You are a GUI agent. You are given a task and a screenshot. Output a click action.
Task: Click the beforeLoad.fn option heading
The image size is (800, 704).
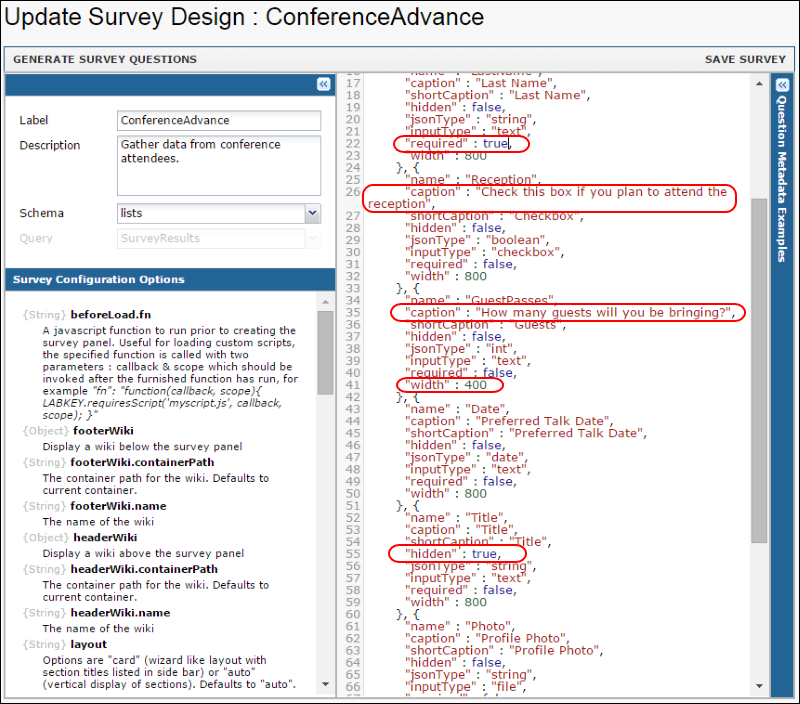[111, 315]
